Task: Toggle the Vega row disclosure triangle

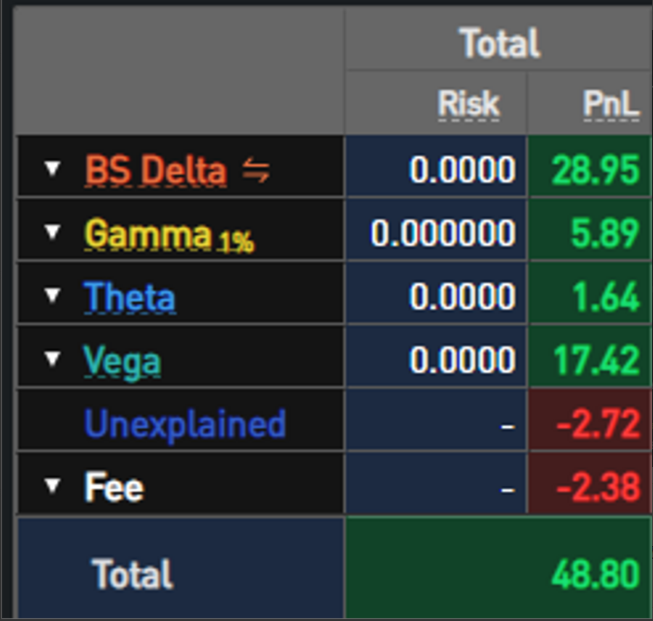Action: tap(53, 360)
